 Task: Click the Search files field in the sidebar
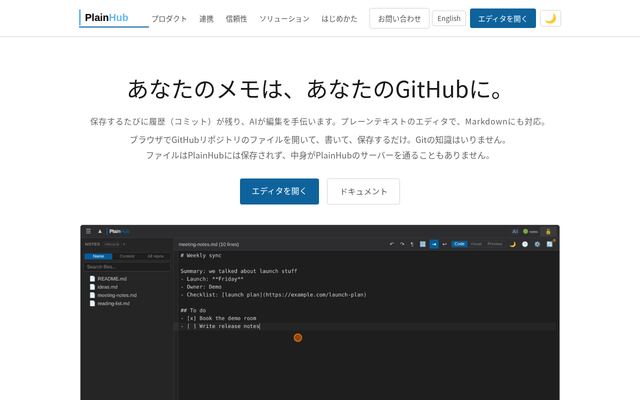127,267
